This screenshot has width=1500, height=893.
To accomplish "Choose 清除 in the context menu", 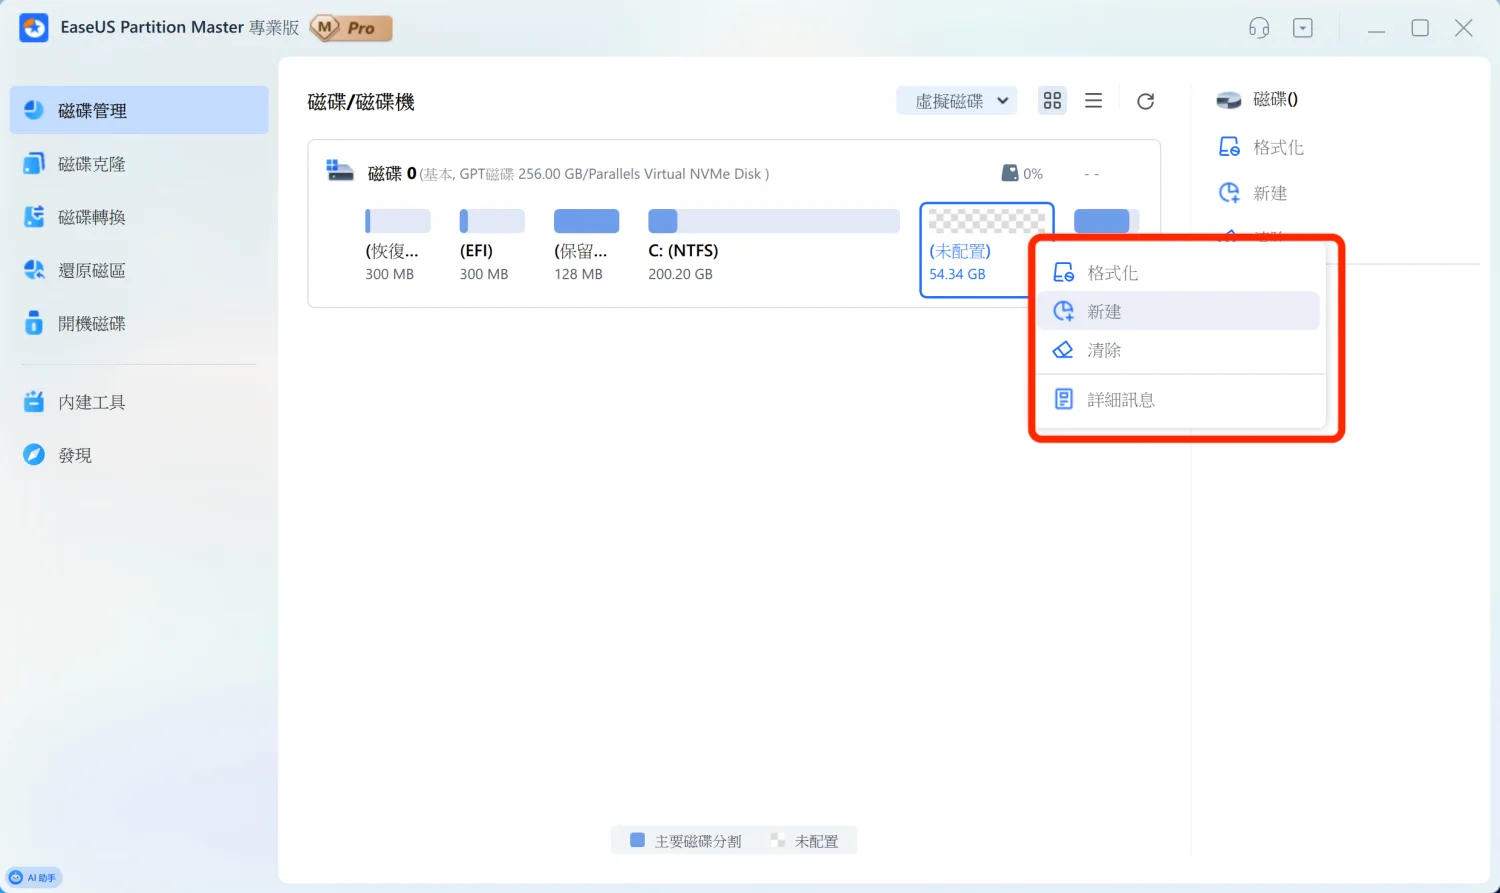I will (x=1179, y=350).
